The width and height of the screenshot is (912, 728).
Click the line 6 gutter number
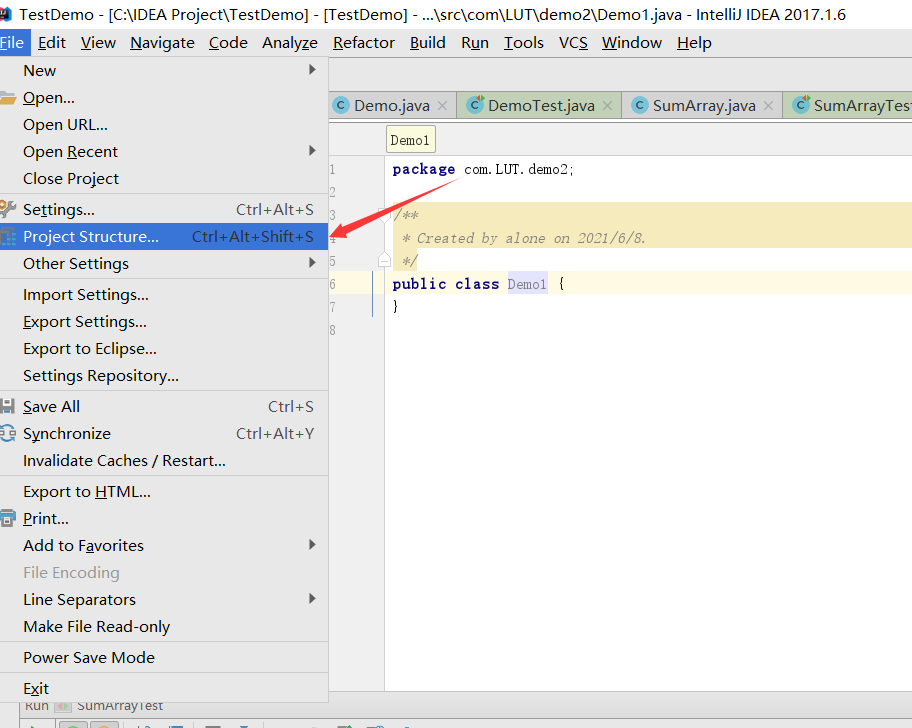coord(332,284)
